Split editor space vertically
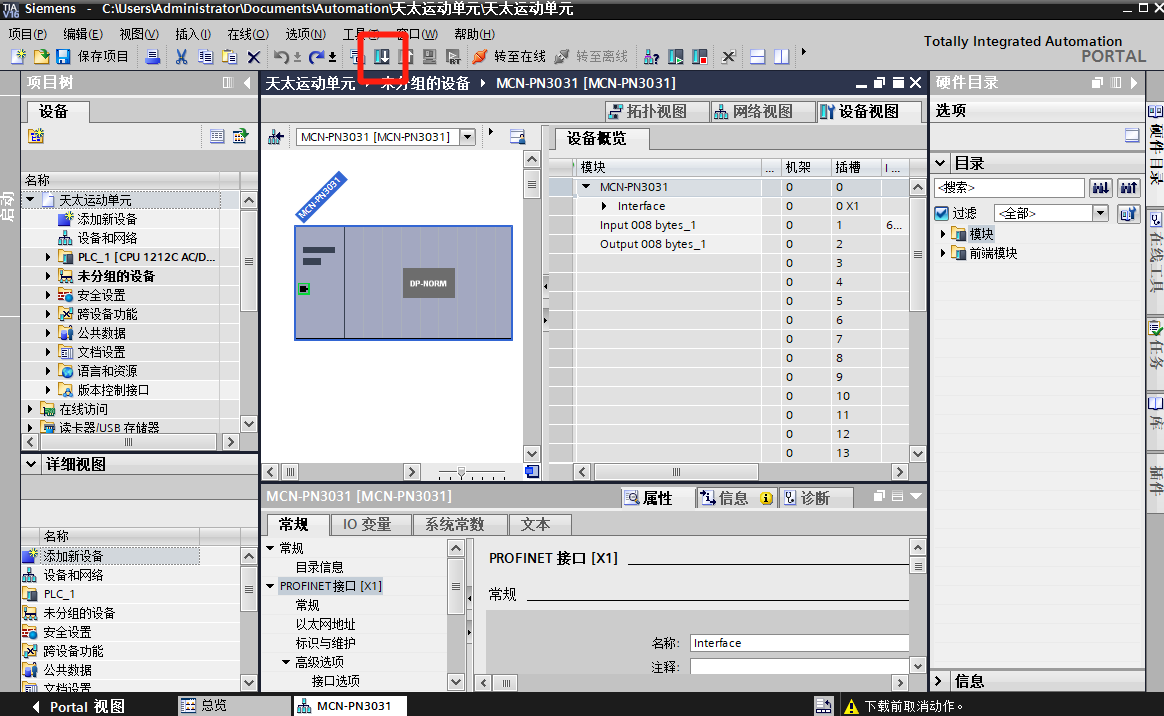The image size is (1164, 716). 781,56
